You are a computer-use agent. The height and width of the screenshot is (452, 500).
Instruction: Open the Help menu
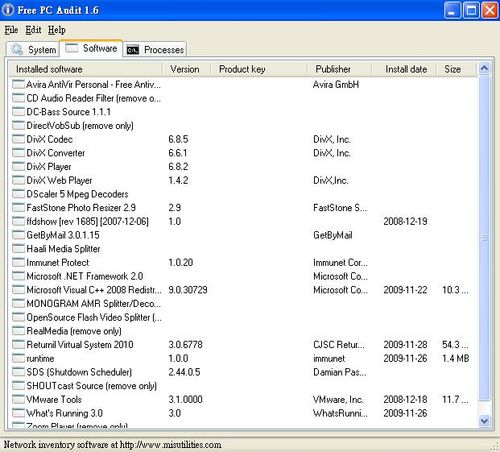(x=57, y=30)
